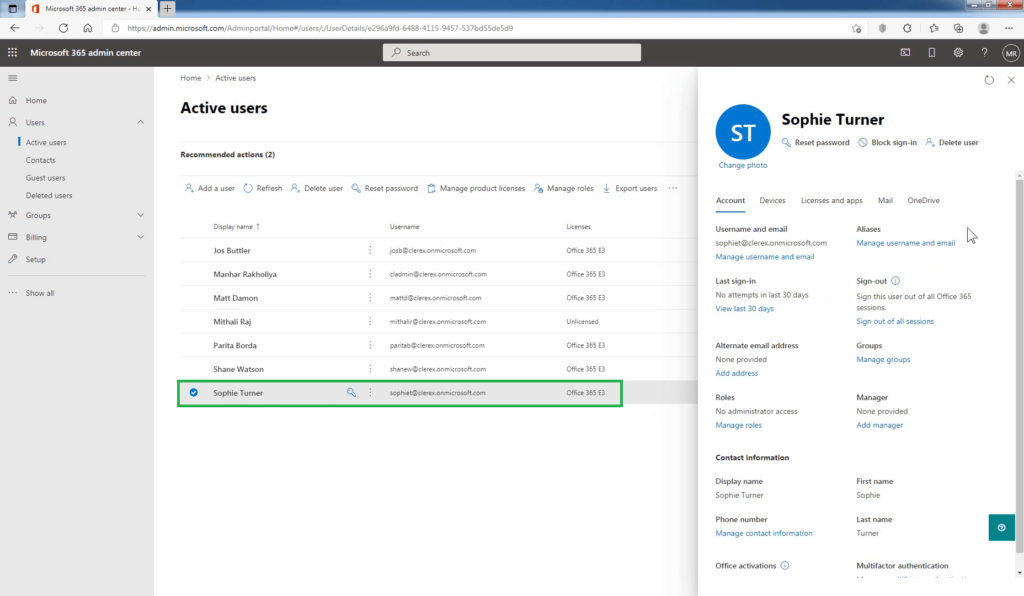Click View last 30 days link
The image size is (1024, 596).
click(x=744, y=308)
